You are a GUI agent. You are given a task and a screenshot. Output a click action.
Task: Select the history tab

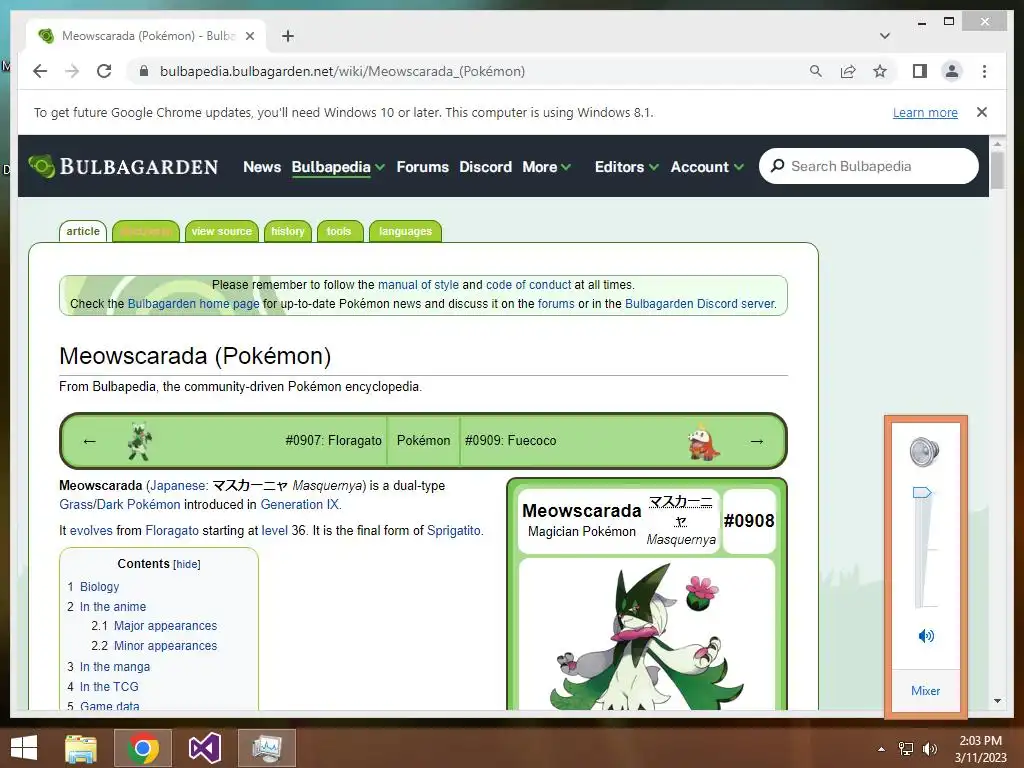pos(287,231)
